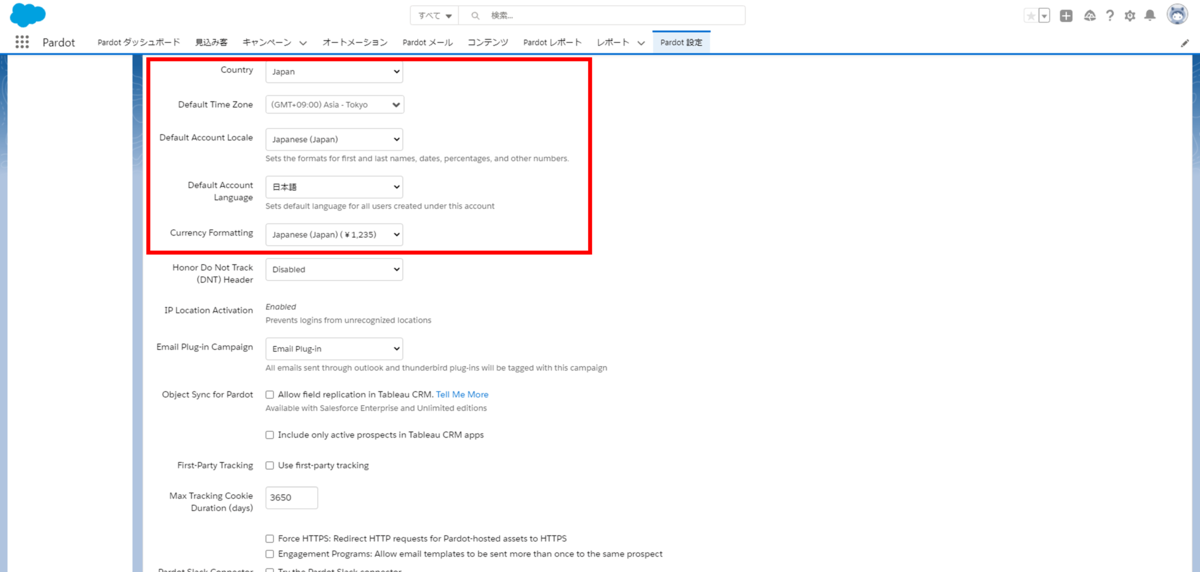Screen dimensions: 1200x572
Task: Enable Use first-party tracking checkbox
Action: 269,466
